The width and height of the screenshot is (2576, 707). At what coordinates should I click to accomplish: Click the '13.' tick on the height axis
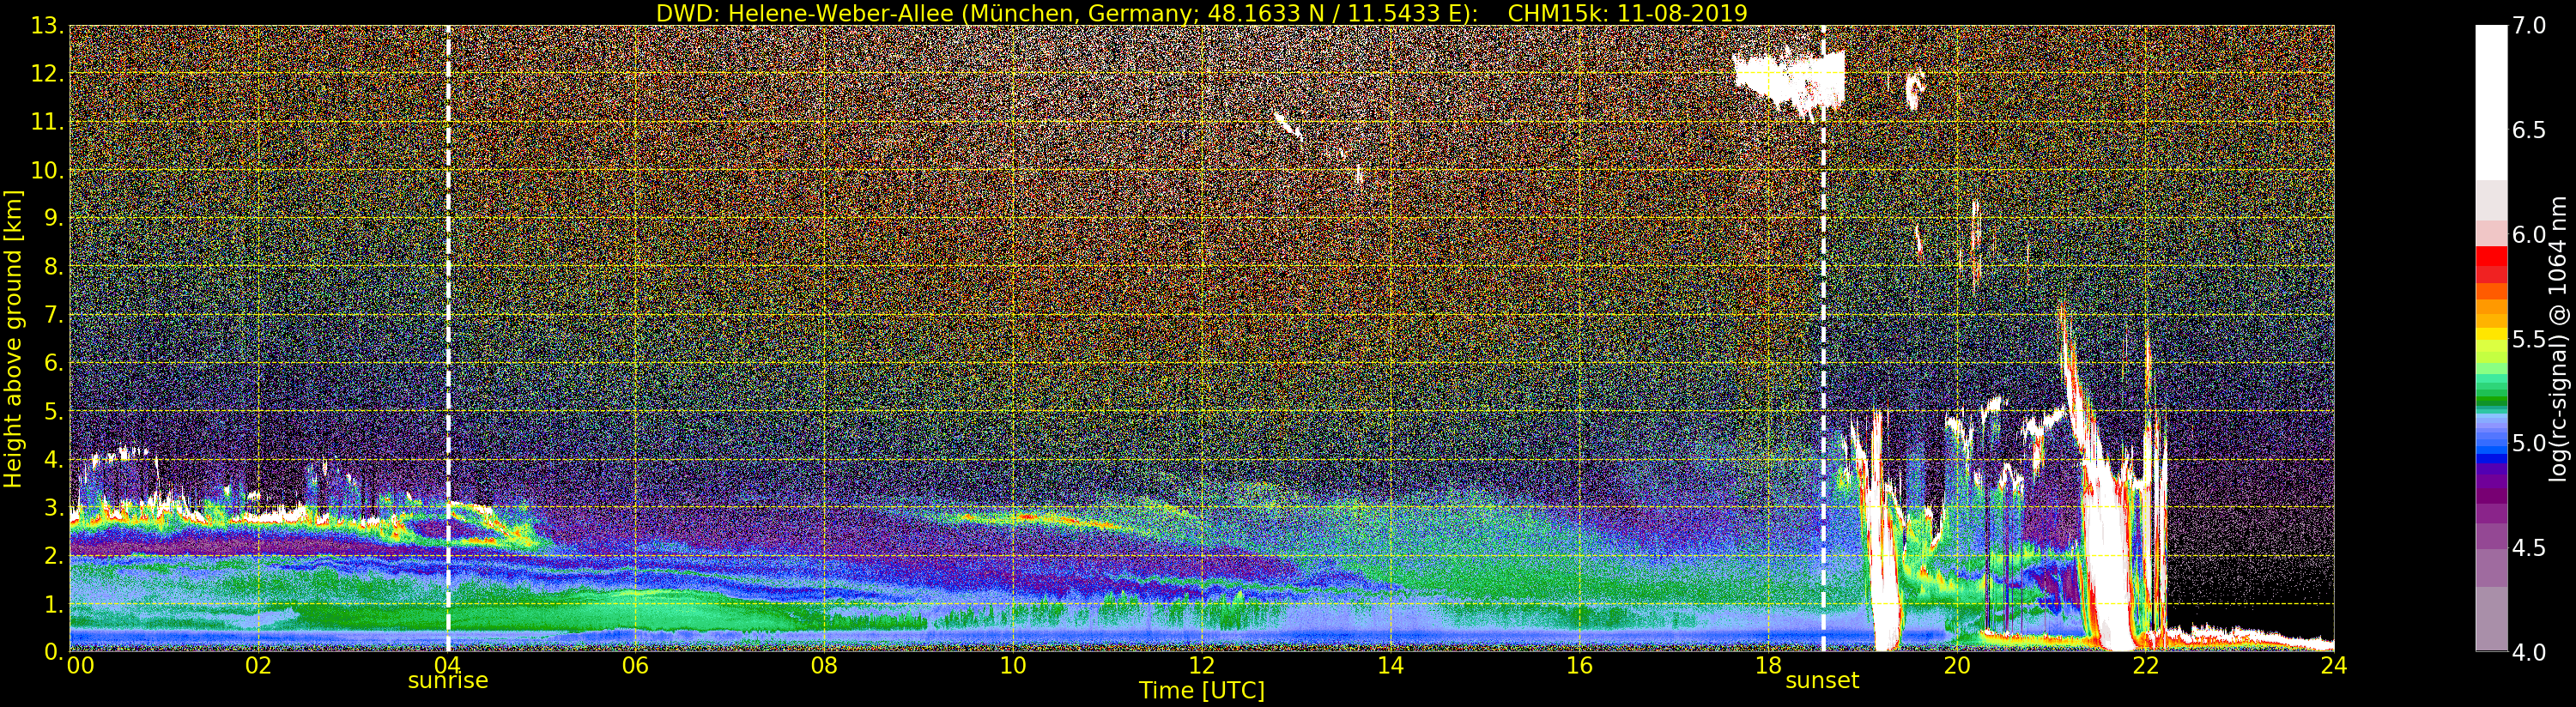click(48, 26)
